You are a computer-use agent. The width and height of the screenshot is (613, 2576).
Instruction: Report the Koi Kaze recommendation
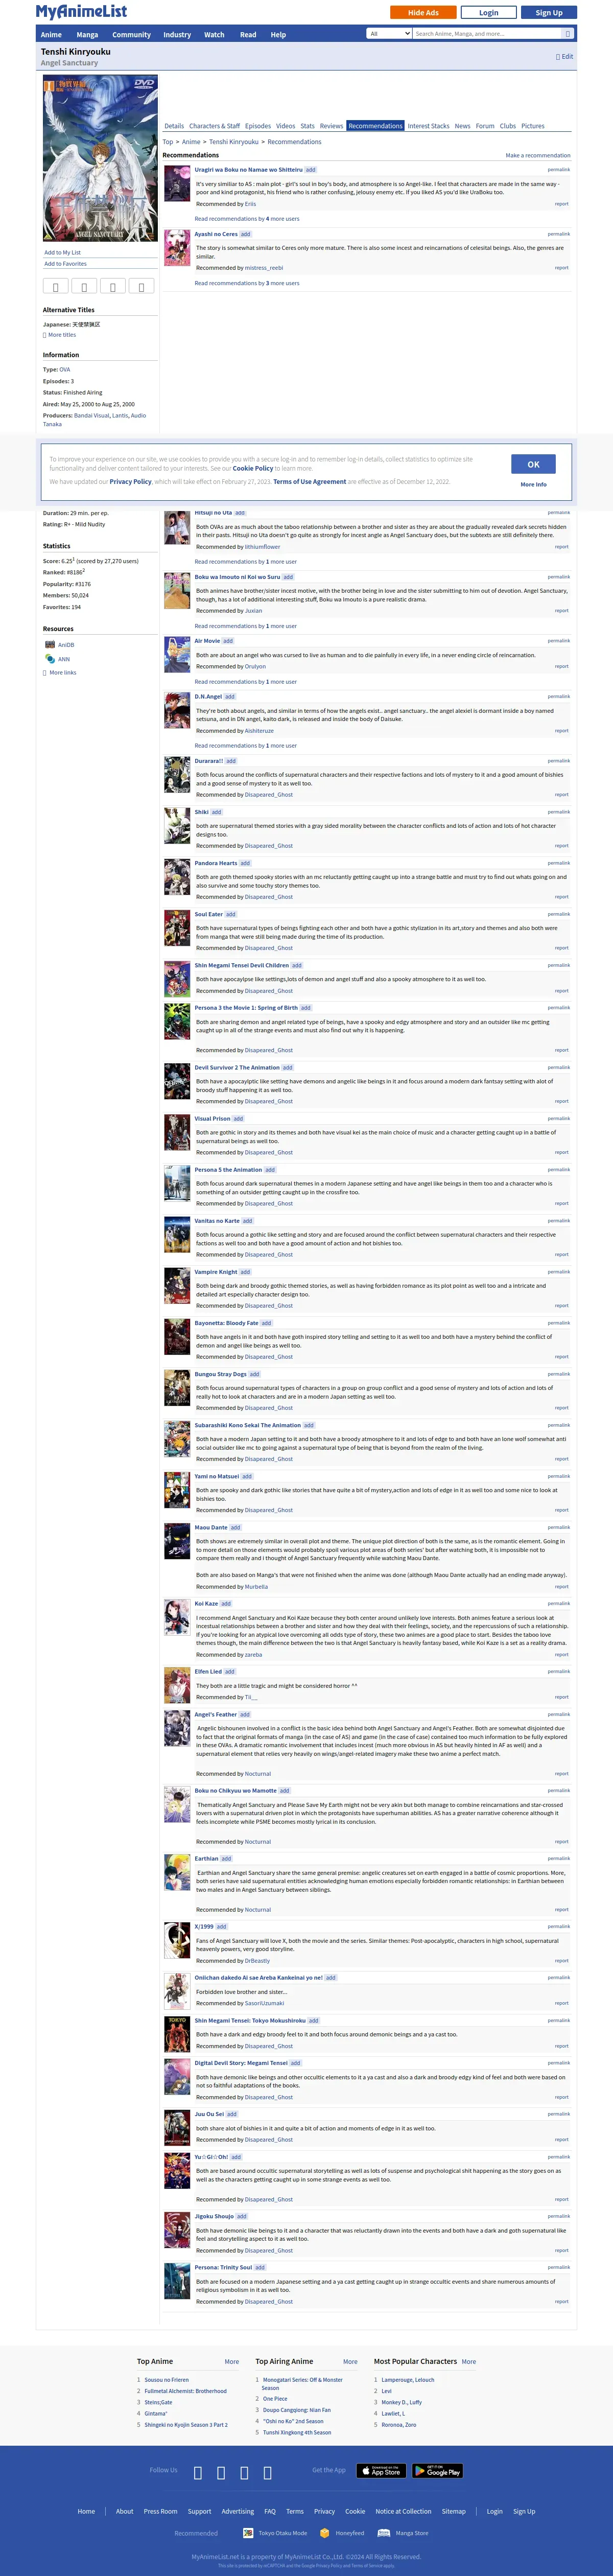(562, 1654)
